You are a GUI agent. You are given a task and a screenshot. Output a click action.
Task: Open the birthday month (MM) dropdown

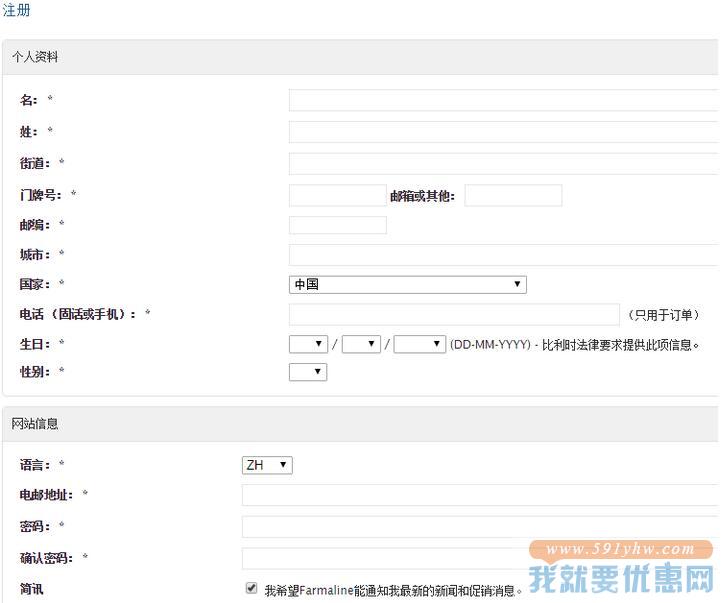pyautogui.click(x=361, y=344)
